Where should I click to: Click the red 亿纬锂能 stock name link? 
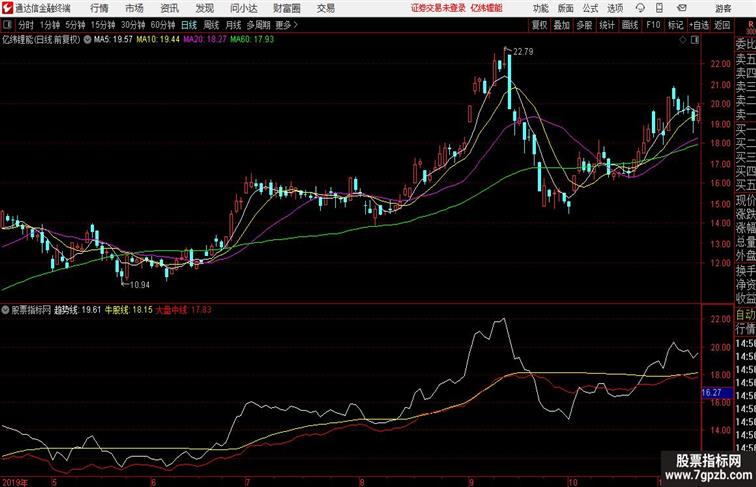[x=486, y=8]
